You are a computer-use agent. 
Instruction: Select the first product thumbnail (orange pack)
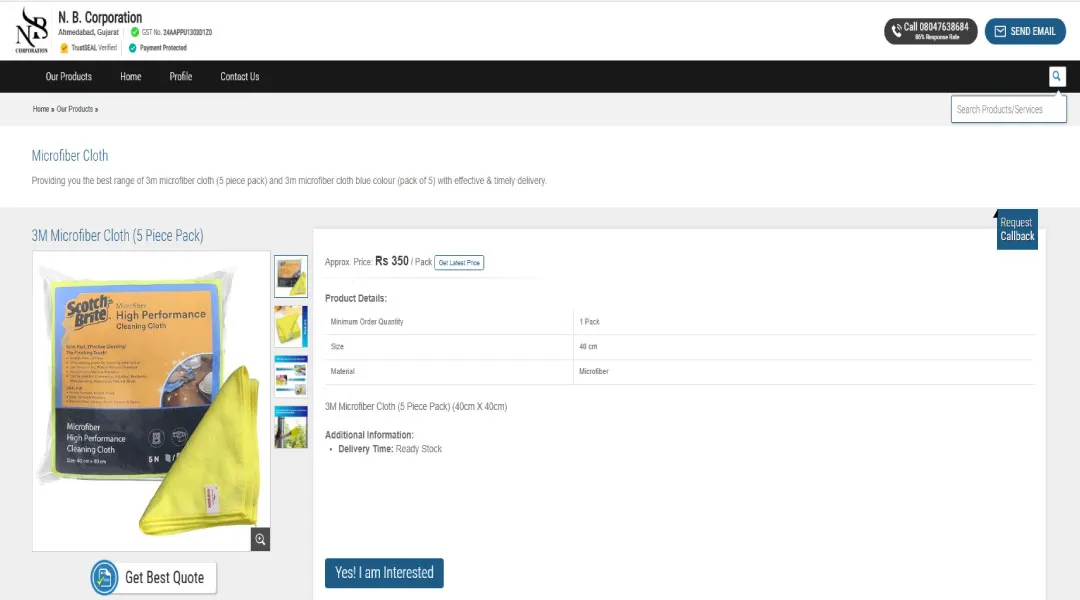tap(291, 276)
